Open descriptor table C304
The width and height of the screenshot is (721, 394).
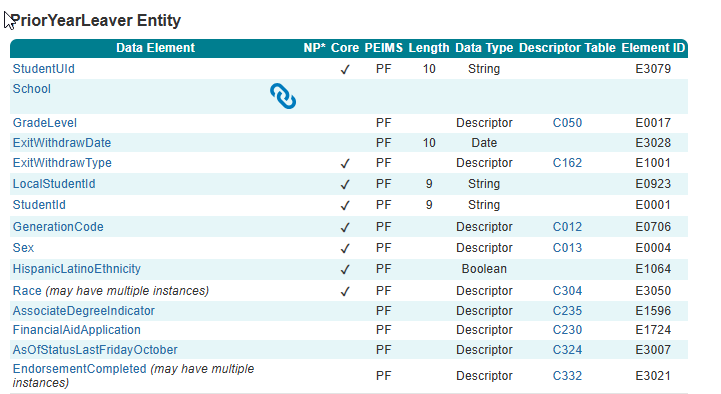(x=567, y=291)
